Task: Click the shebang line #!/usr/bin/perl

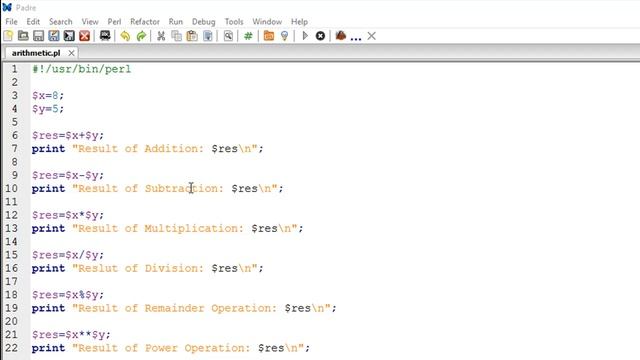Action: (82, 69)
